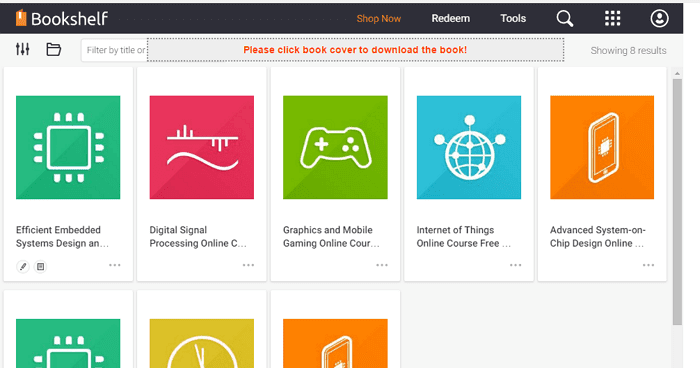Click the Efficient Embedded Systems Design title
This screenshot has width=700, height=368.
click(62, 237)
